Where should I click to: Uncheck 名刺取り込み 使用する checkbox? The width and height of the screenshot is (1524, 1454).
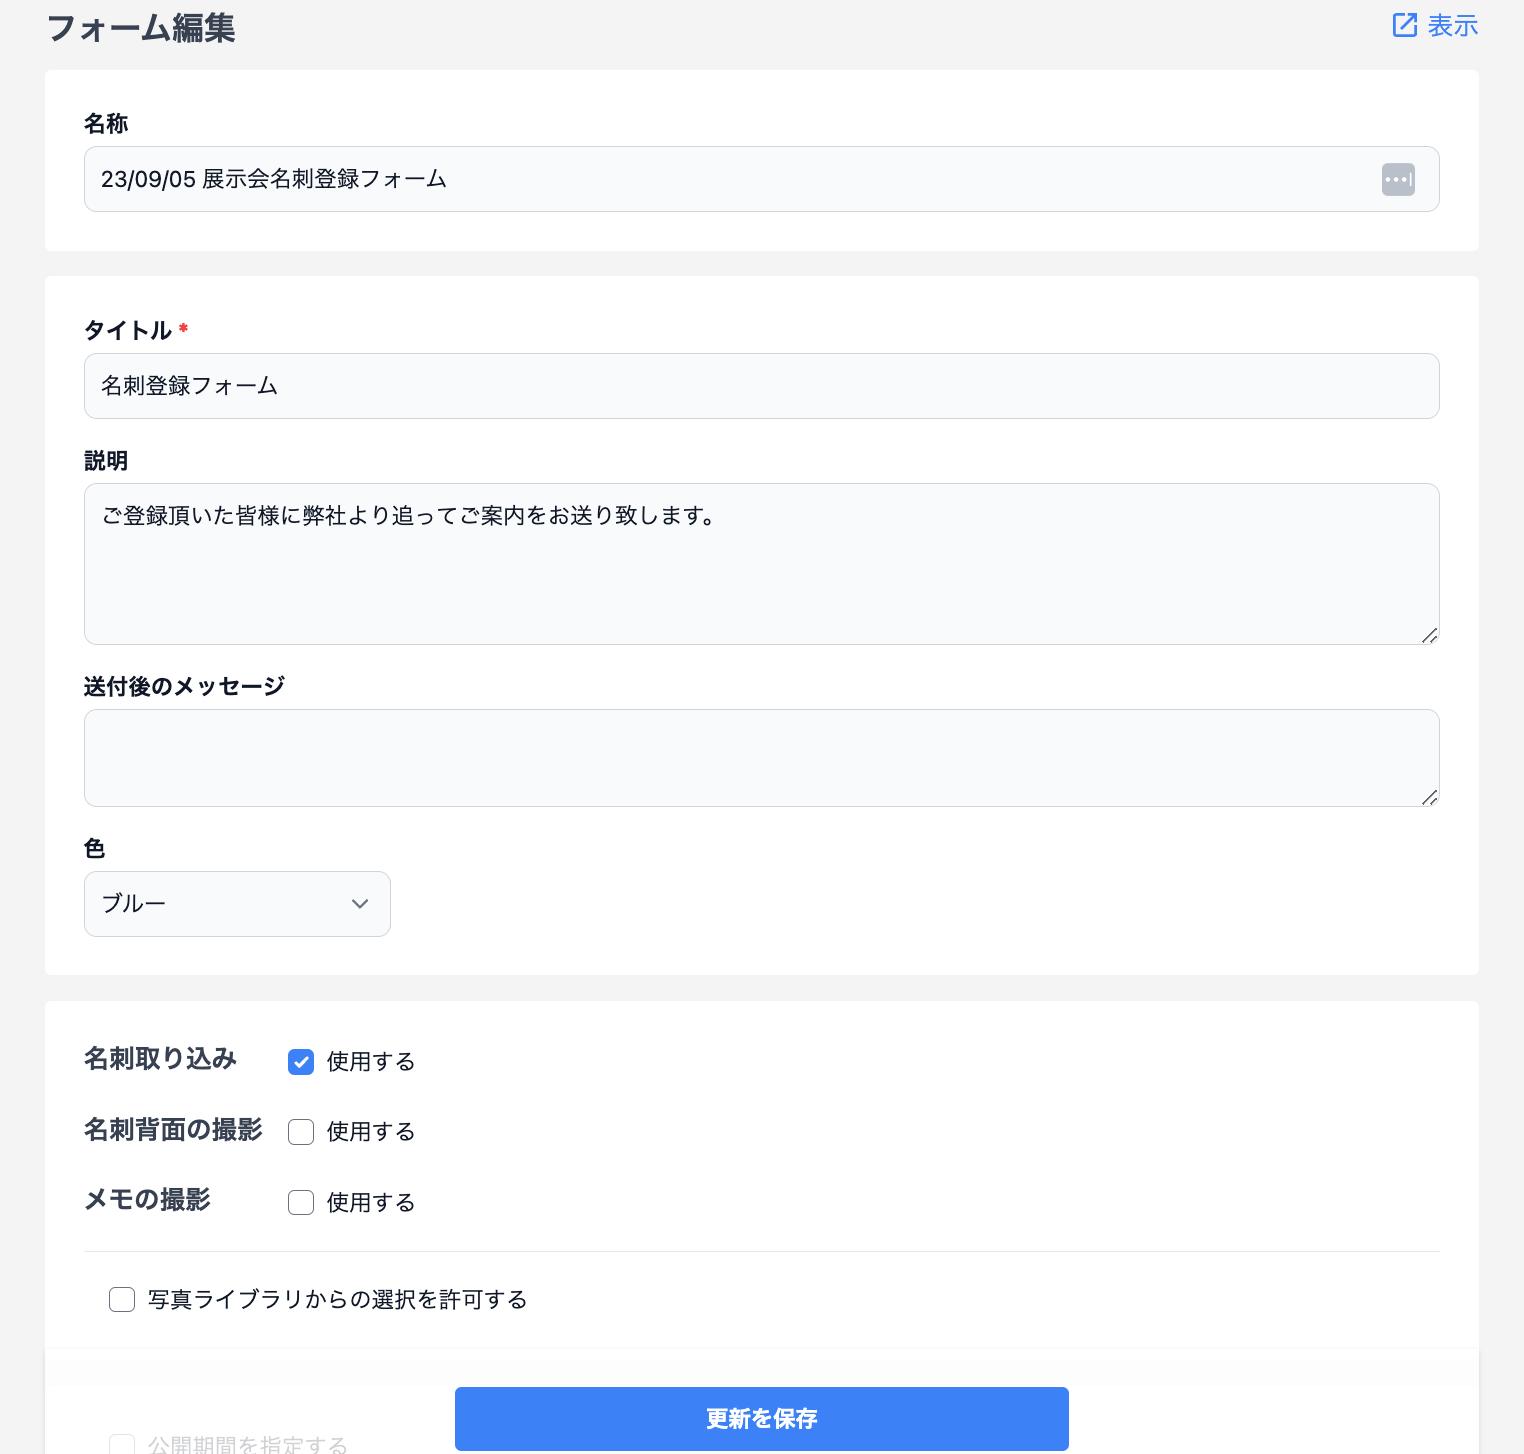(x=301, y=1062)
